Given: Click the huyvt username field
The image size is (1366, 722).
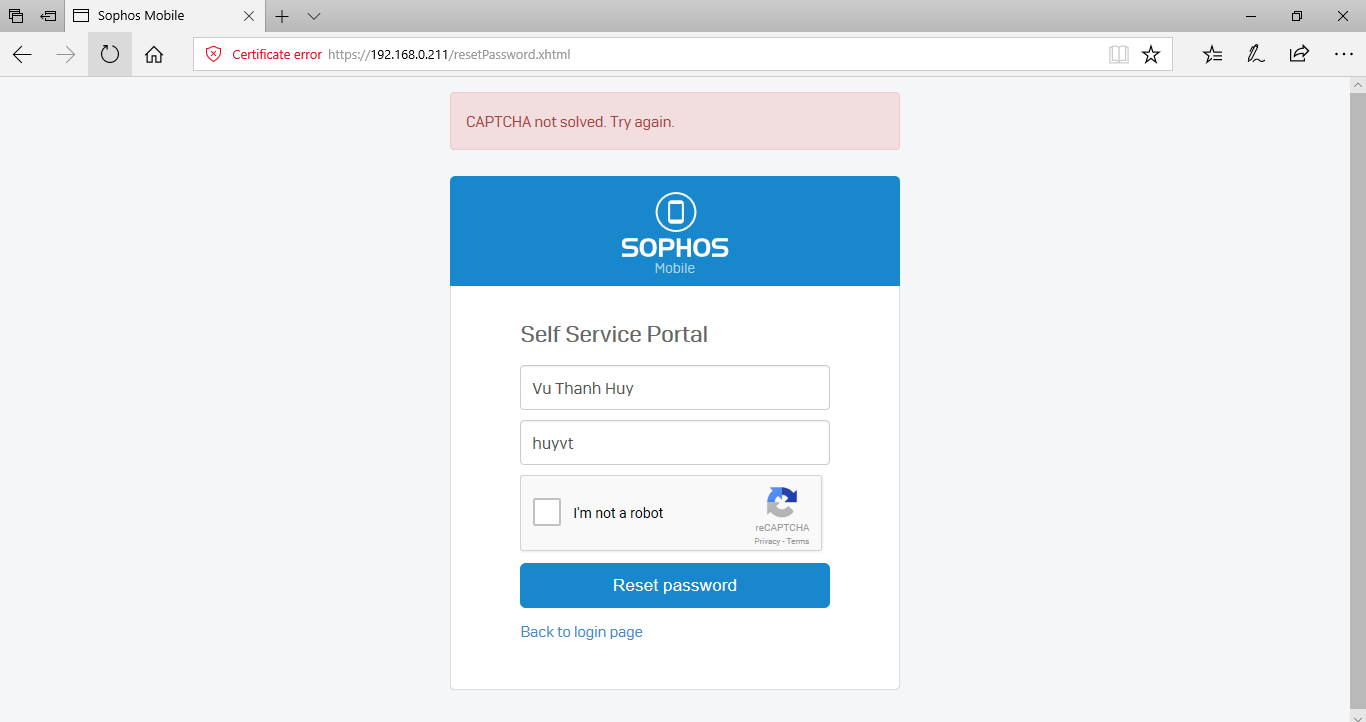Looking at the screenshot, I should pyautogui.click(x=675, y=442).
